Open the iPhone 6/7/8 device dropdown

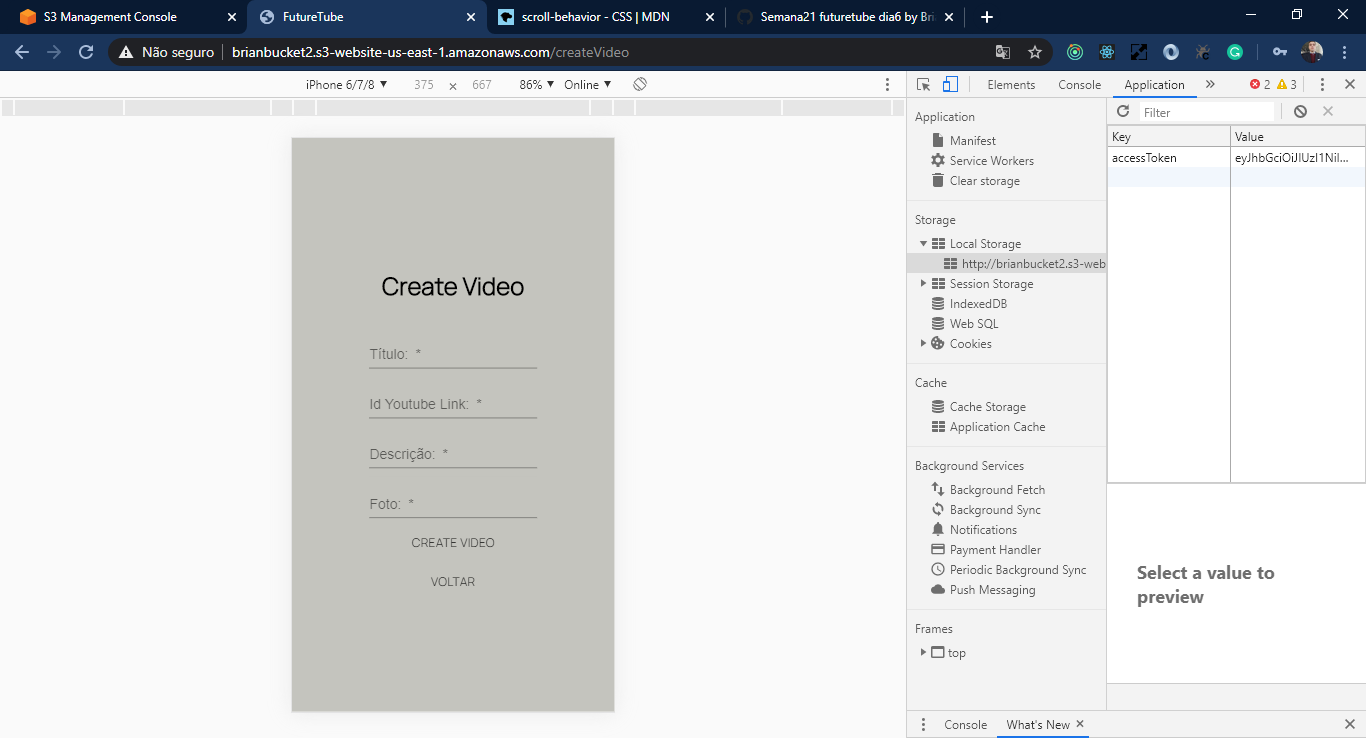(x=346, y=85)
